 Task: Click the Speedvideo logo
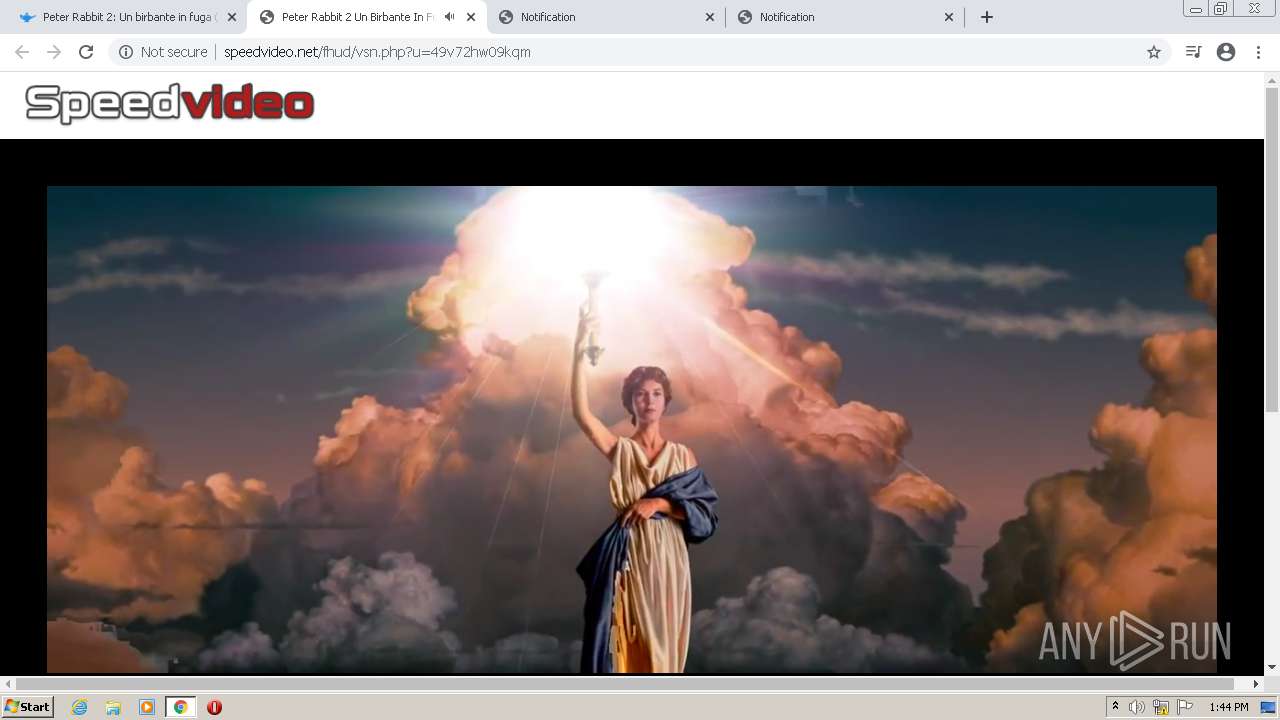pyautogui.click(x=170, y=104)
